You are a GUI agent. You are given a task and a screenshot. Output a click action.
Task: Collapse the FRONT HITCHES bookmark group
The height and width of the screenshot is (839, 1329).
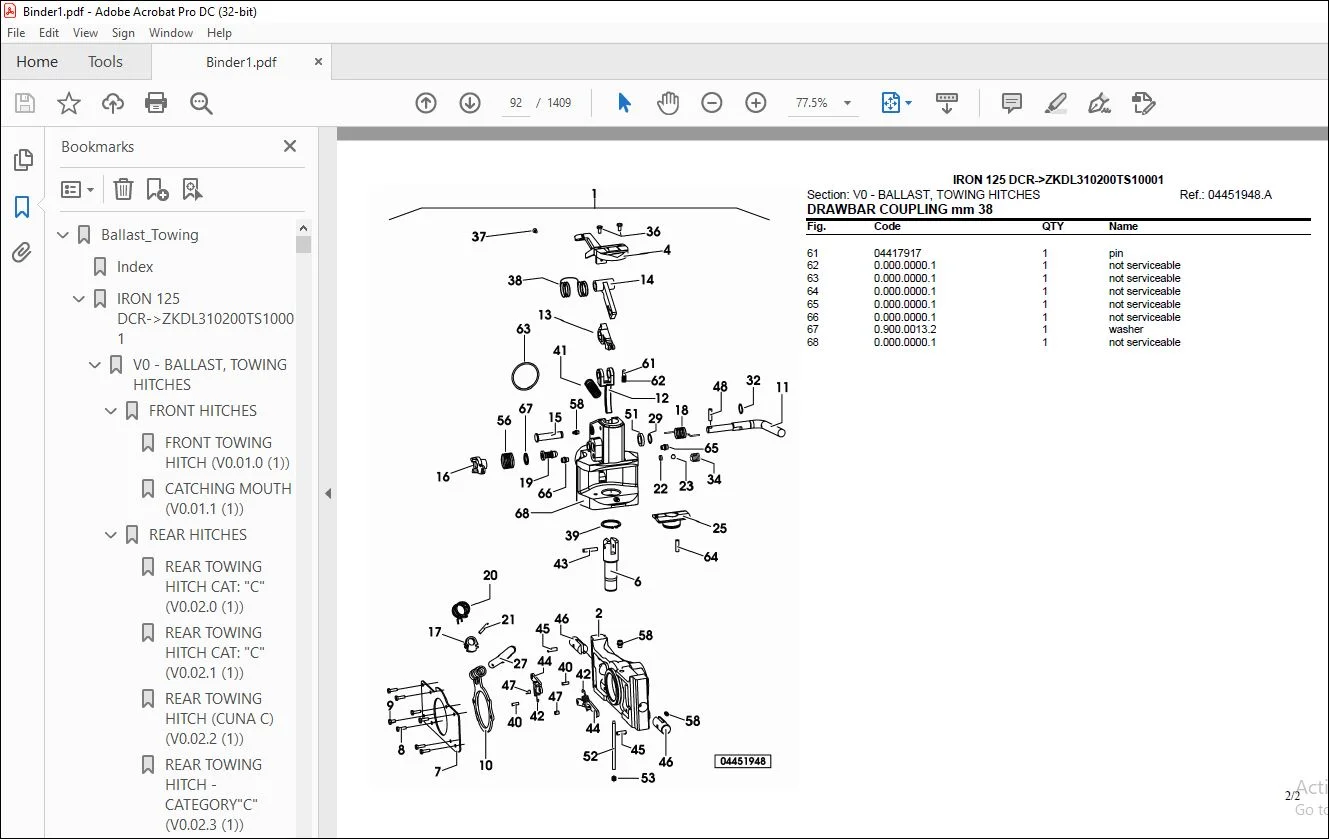click(x=111, y=411)
